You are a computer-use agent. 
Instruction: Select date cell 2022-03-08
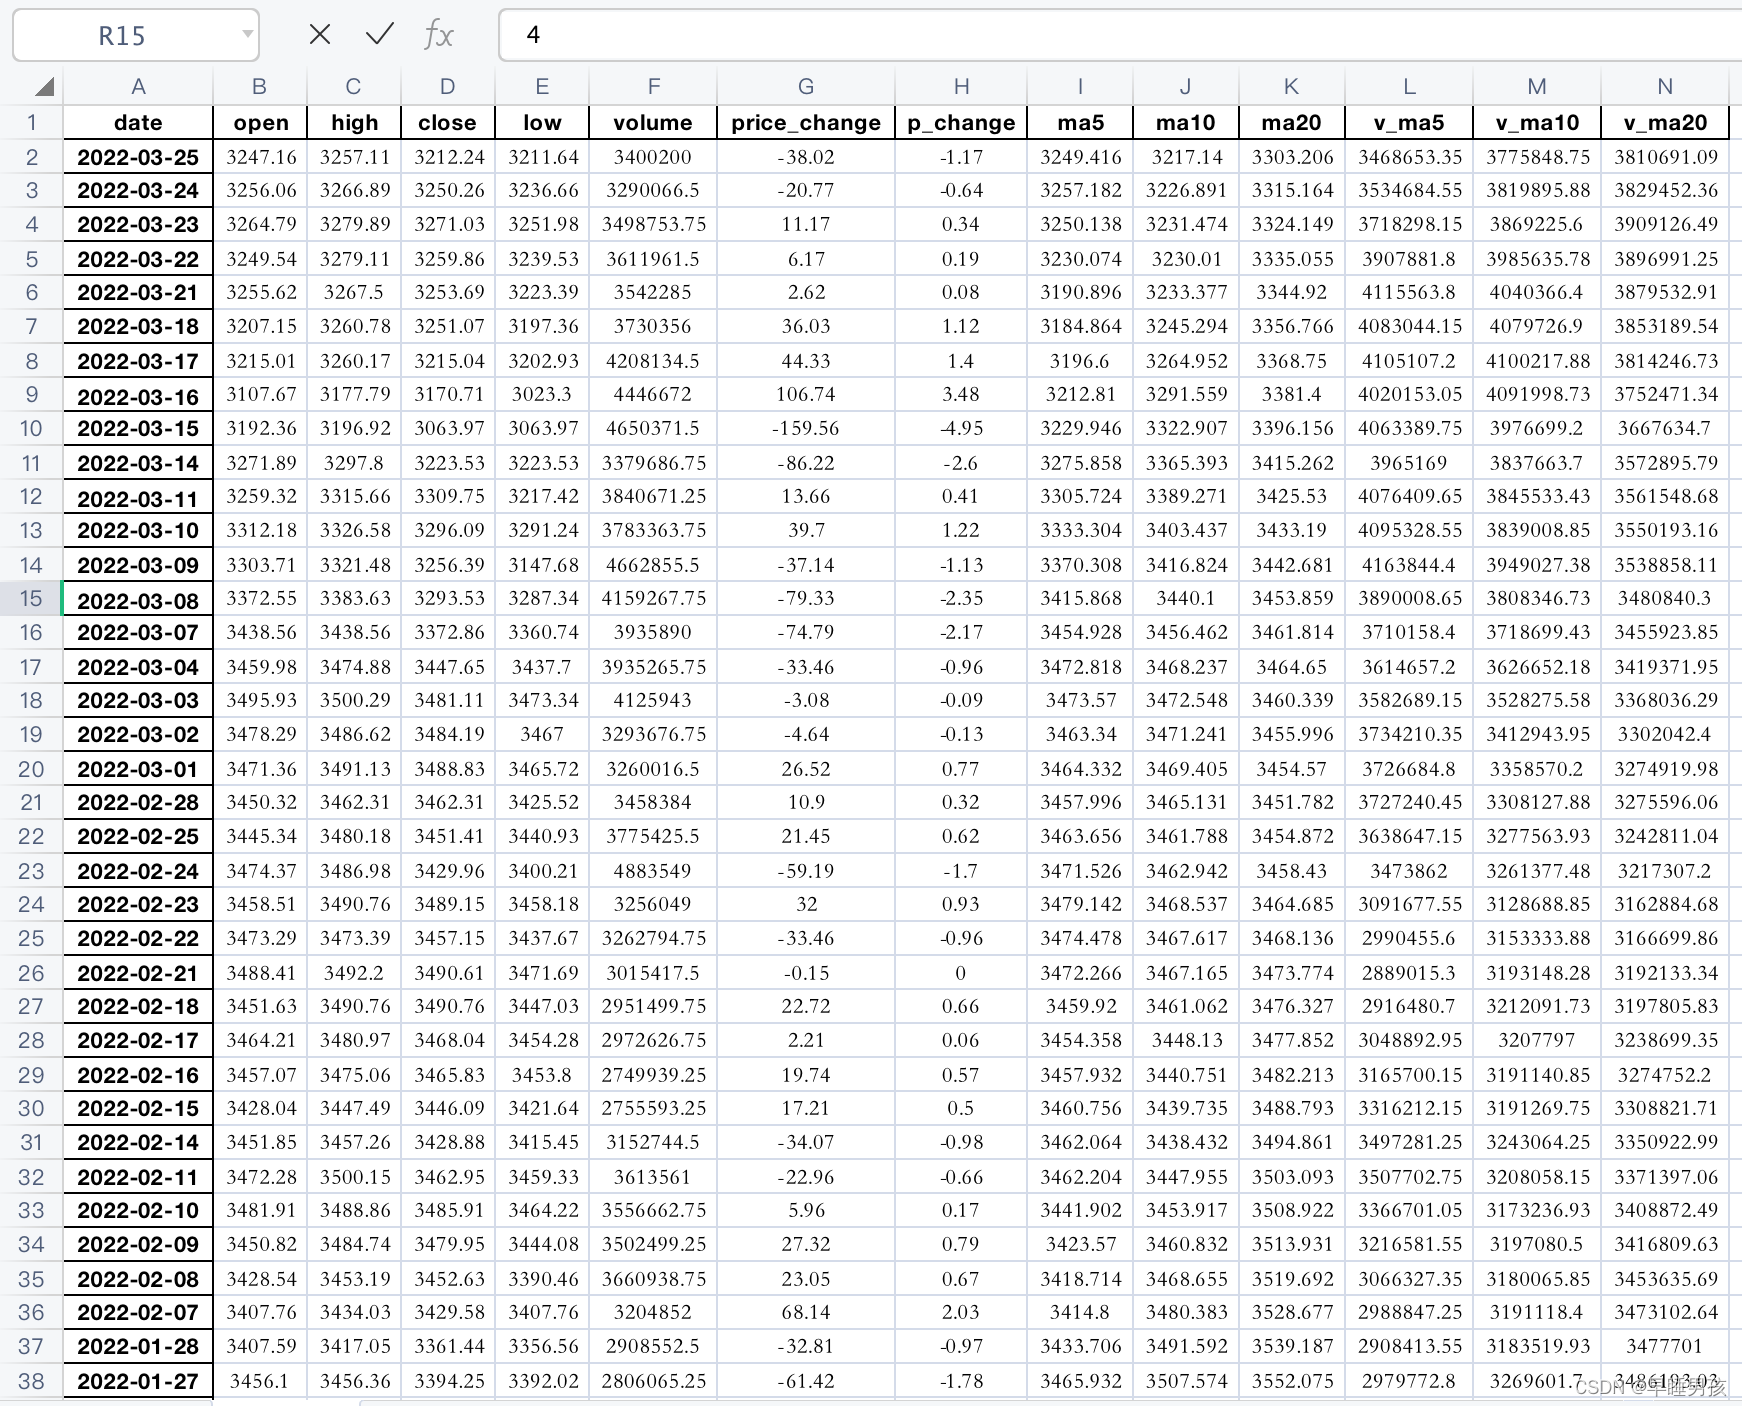tap(138, 600)
